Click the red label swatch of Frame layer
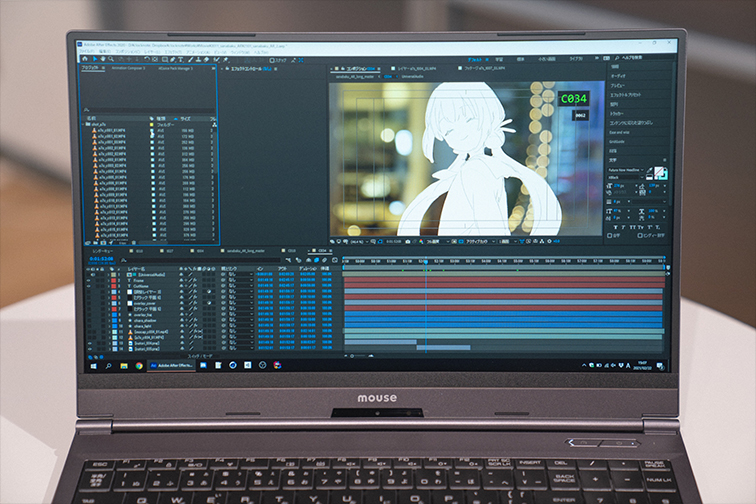The image size is (756, 504). coord(114,280)
